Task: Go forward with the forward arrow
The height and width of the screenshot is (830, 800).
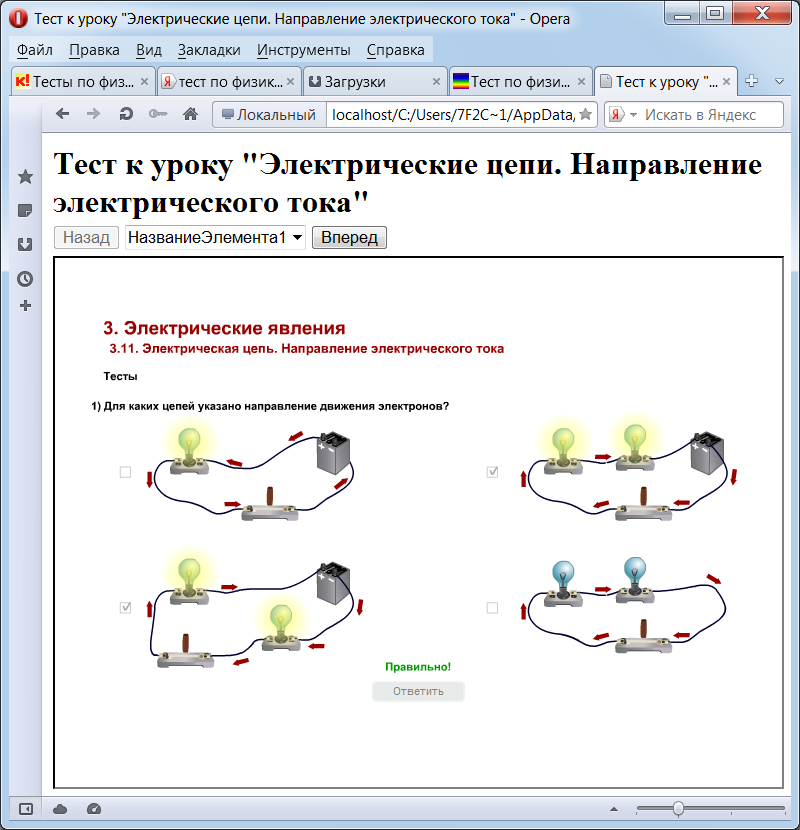Action: coord(93,114)
